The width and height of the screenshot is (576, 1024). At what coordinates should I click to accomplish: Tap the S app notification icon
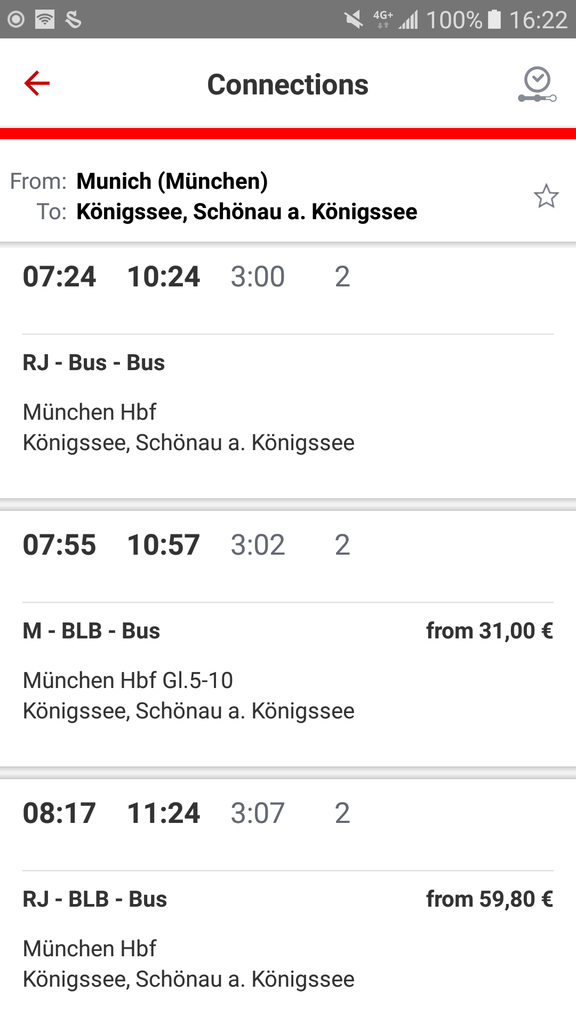click(x=73, y=19)
